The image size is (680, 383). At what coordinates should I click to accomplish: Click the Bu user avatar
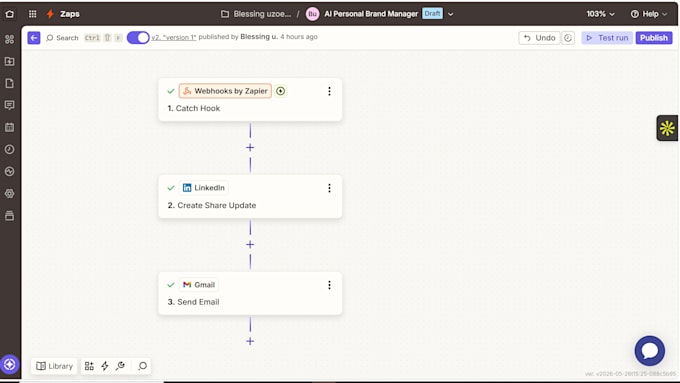312,14
